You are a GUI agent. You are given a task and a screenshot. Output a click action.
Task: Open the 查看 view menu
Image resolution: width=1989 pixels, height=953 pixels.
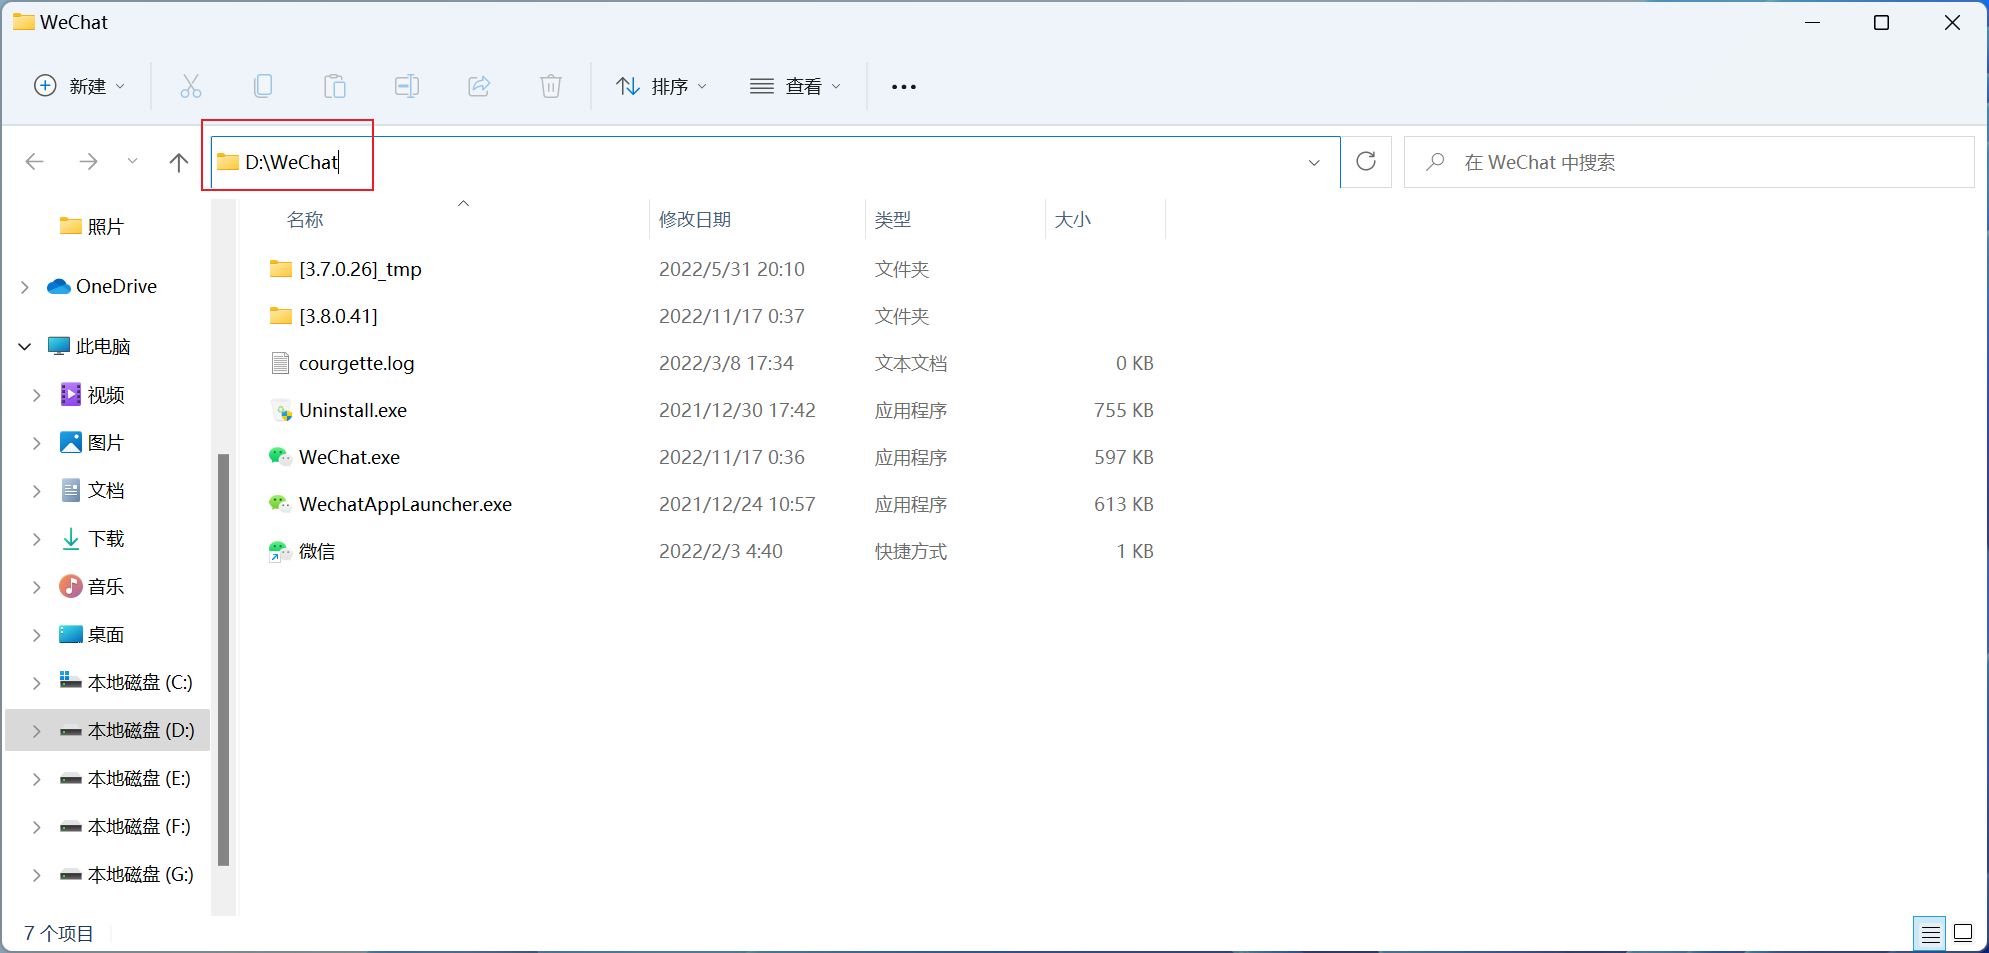[x=795, y=86]
